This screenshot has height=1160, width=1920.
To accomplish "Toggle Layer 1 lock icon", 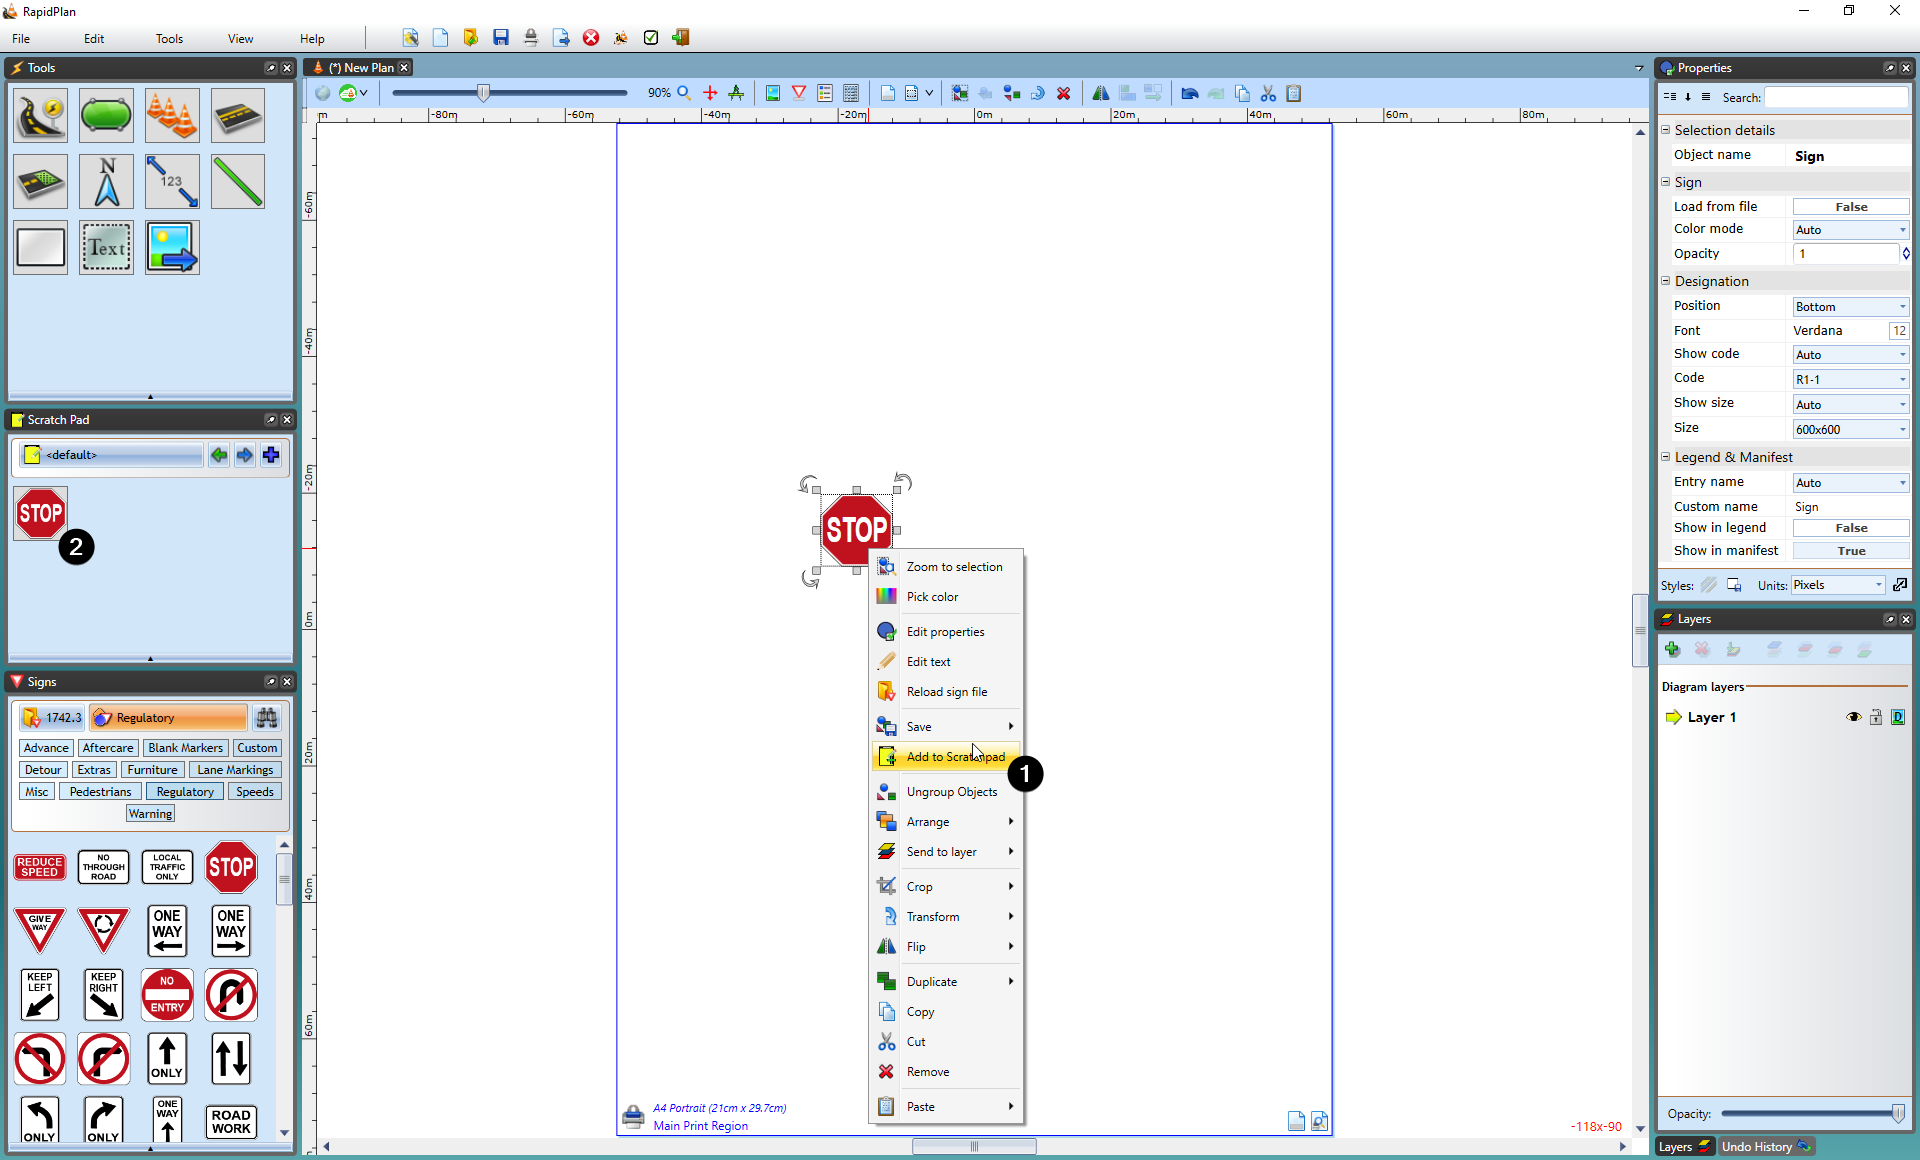I will (1876, 717).
